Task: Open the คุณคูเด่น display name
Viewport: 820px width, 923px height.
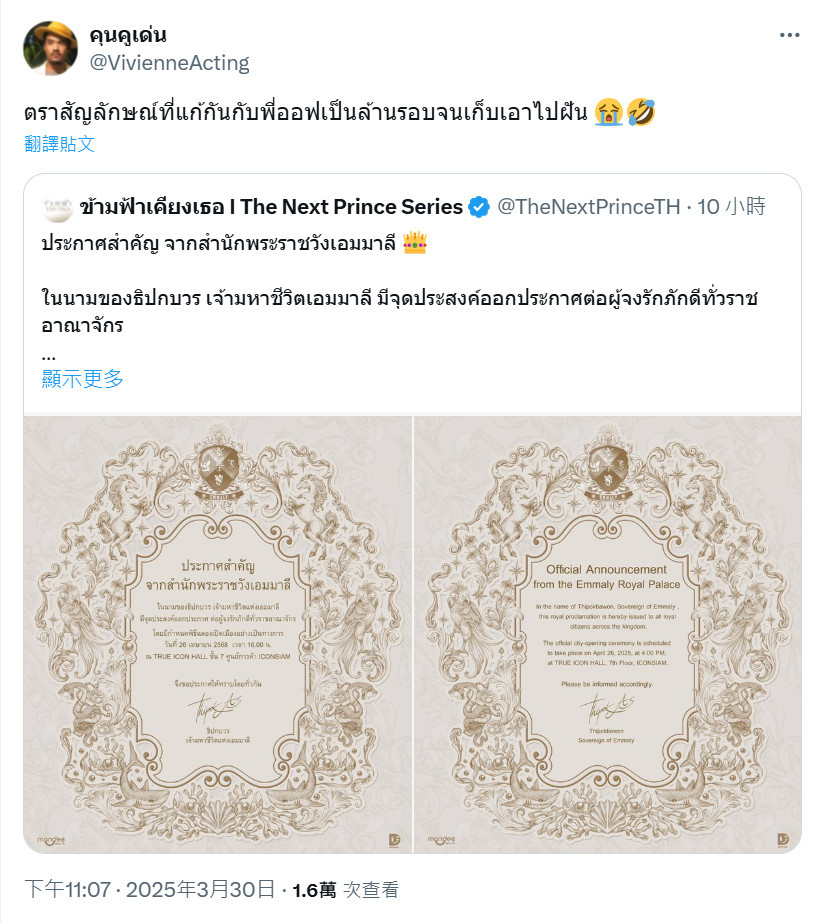Action: (x=128, y=35)
